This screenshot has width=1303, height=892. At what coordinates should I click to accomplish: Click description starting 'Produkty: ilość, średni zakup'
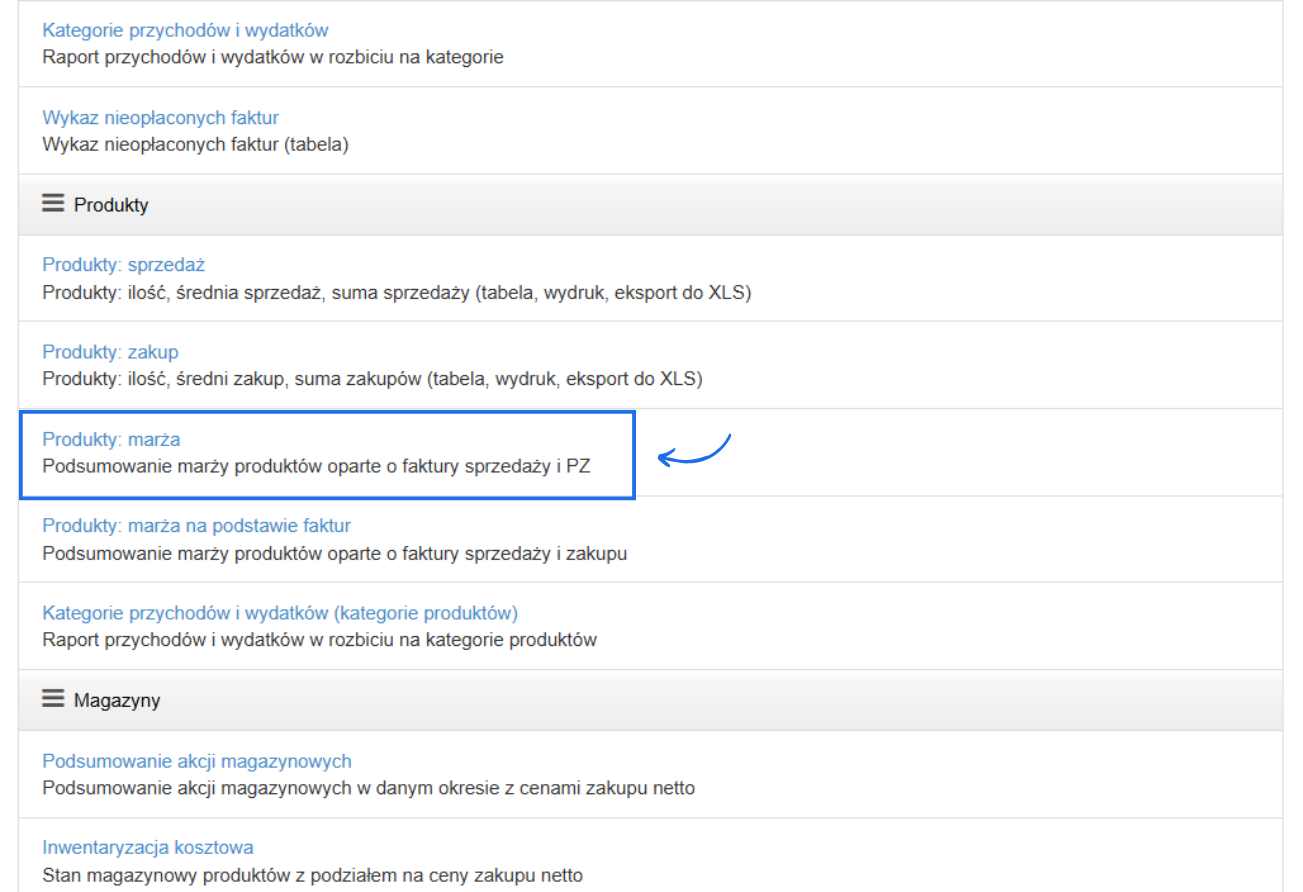point(373,379)
